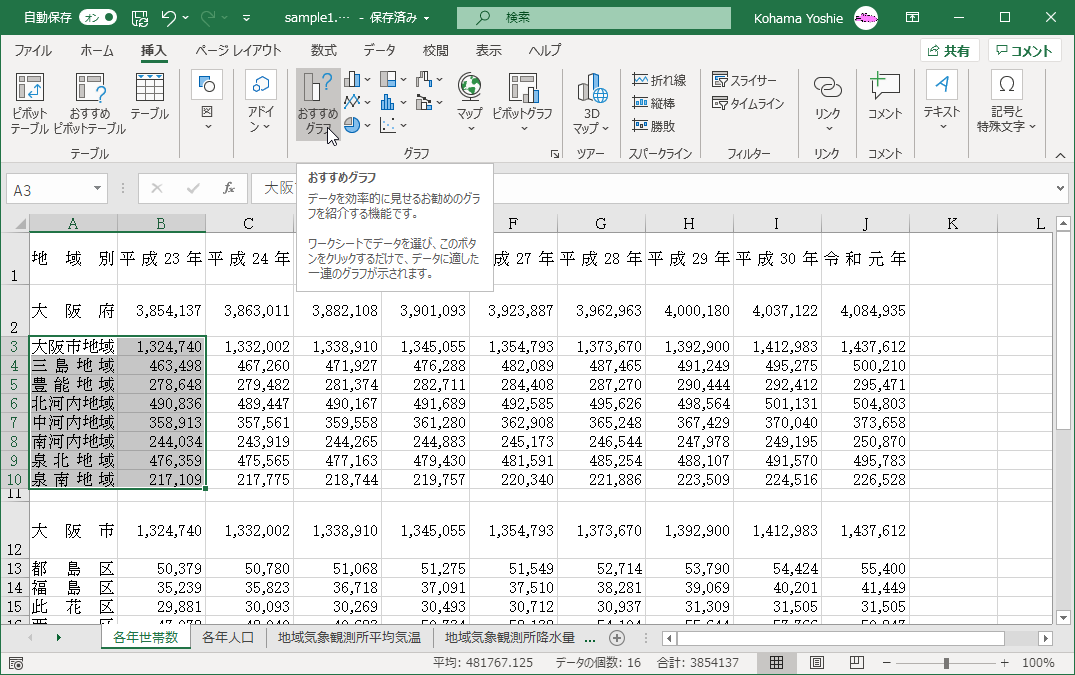Switch to the 各年人口 sheet tab
The height and width of the screenshot is (675, 1075).
click(229, 637)
